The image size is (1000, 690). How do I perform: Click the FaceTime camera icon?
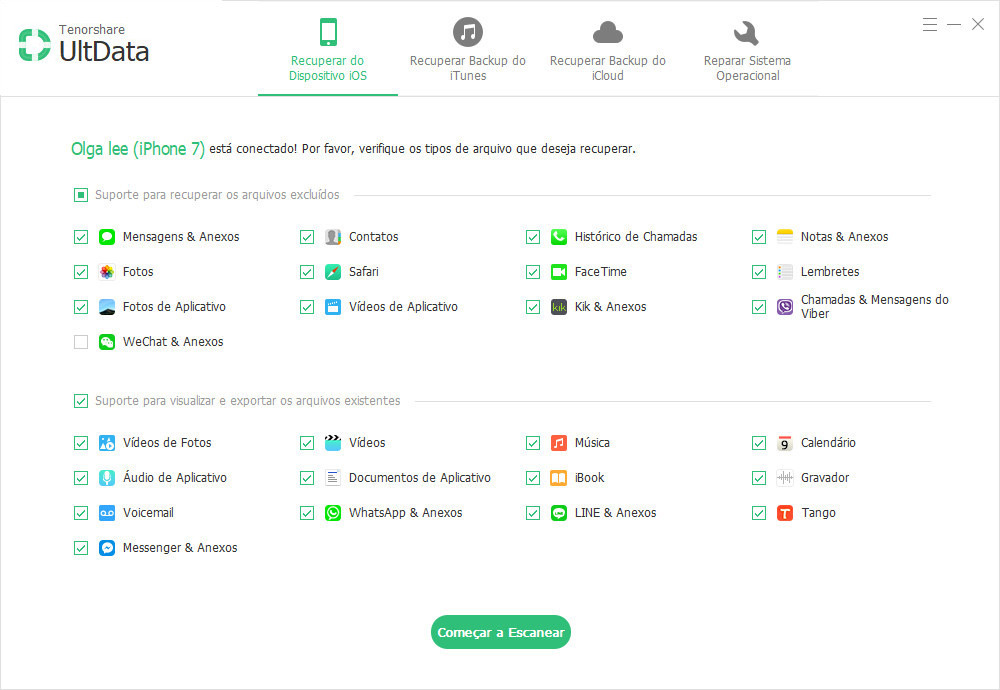[559, 272]
